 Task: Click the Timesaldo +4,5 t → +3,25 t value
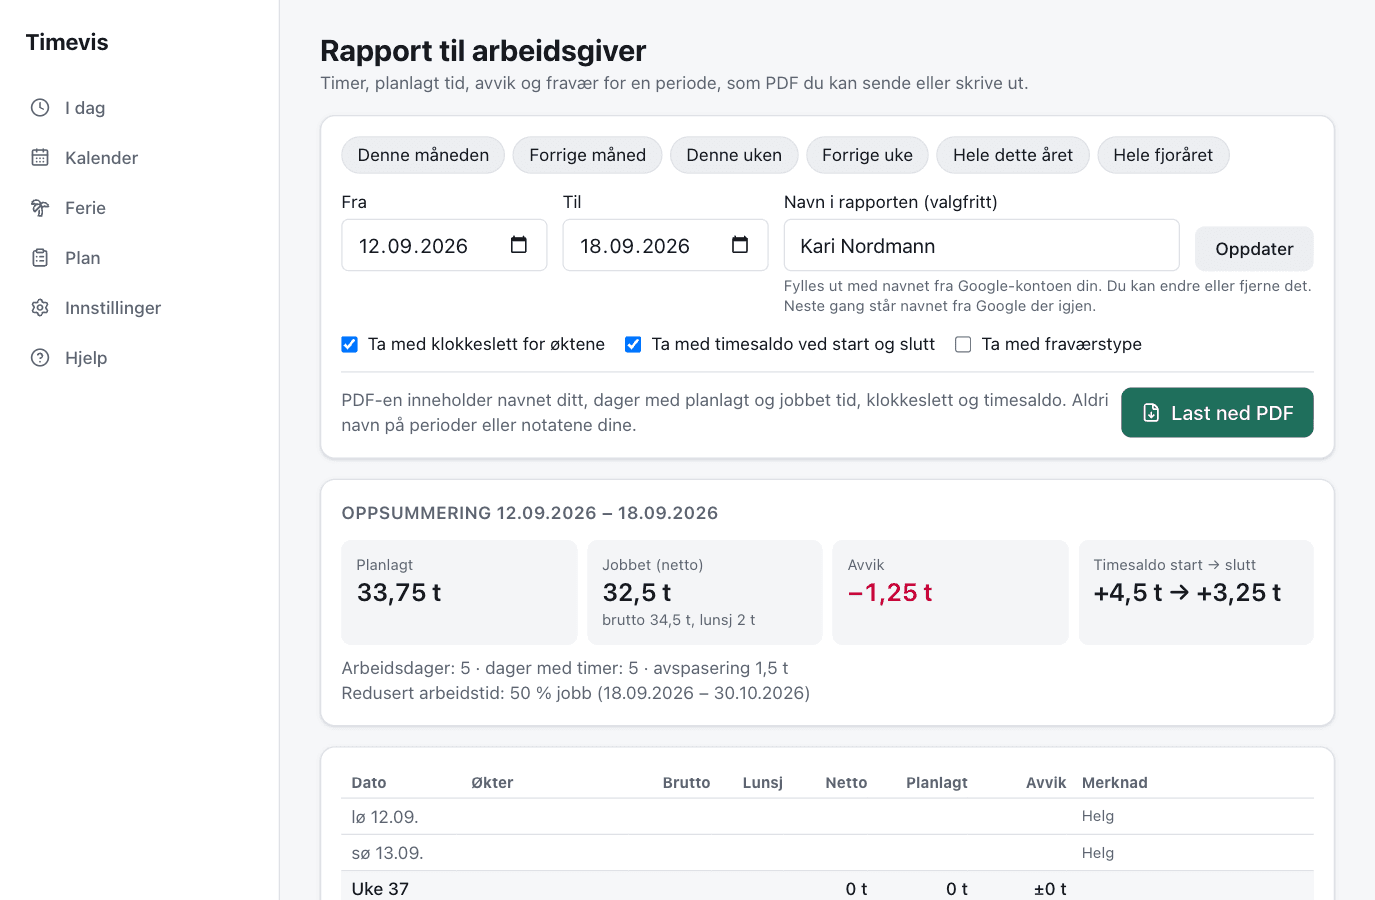tap(1187, 593)
